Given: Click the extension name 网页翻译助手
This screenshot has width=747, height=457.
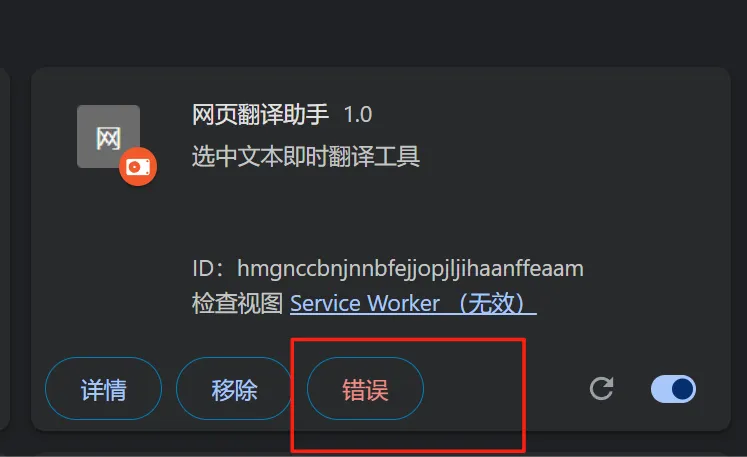Looking at the screenshot, I should [x=260, y=114].
